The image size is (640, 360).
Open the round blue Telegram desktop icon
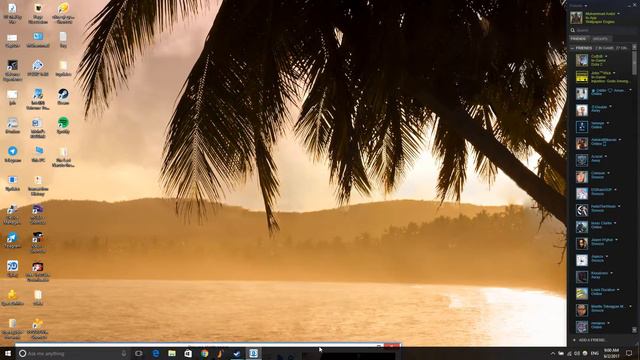[13, 154]
